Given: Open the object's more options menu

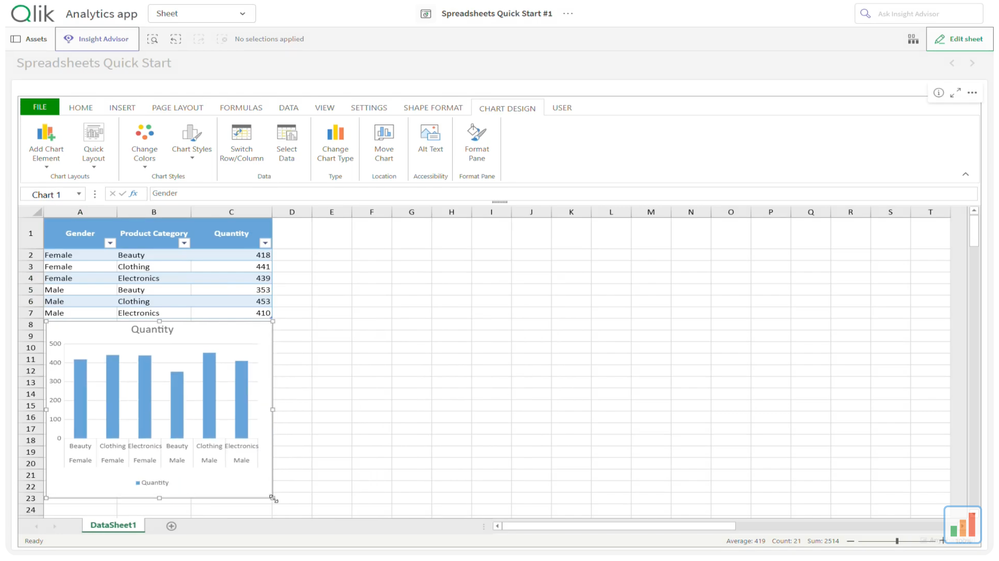Looking at the screenshot, I should point(972,93).
